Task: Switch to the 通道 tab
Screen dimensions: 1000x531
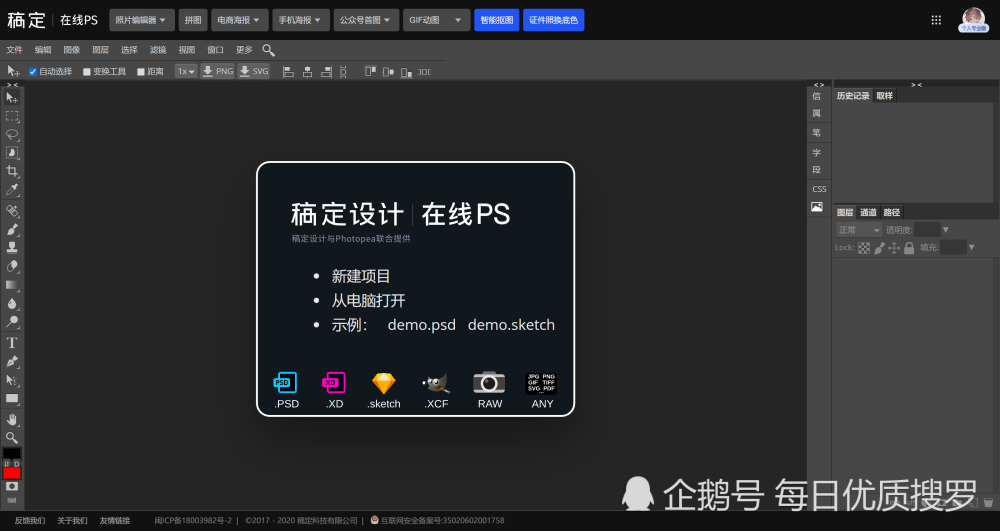Action: pos(868,212)
